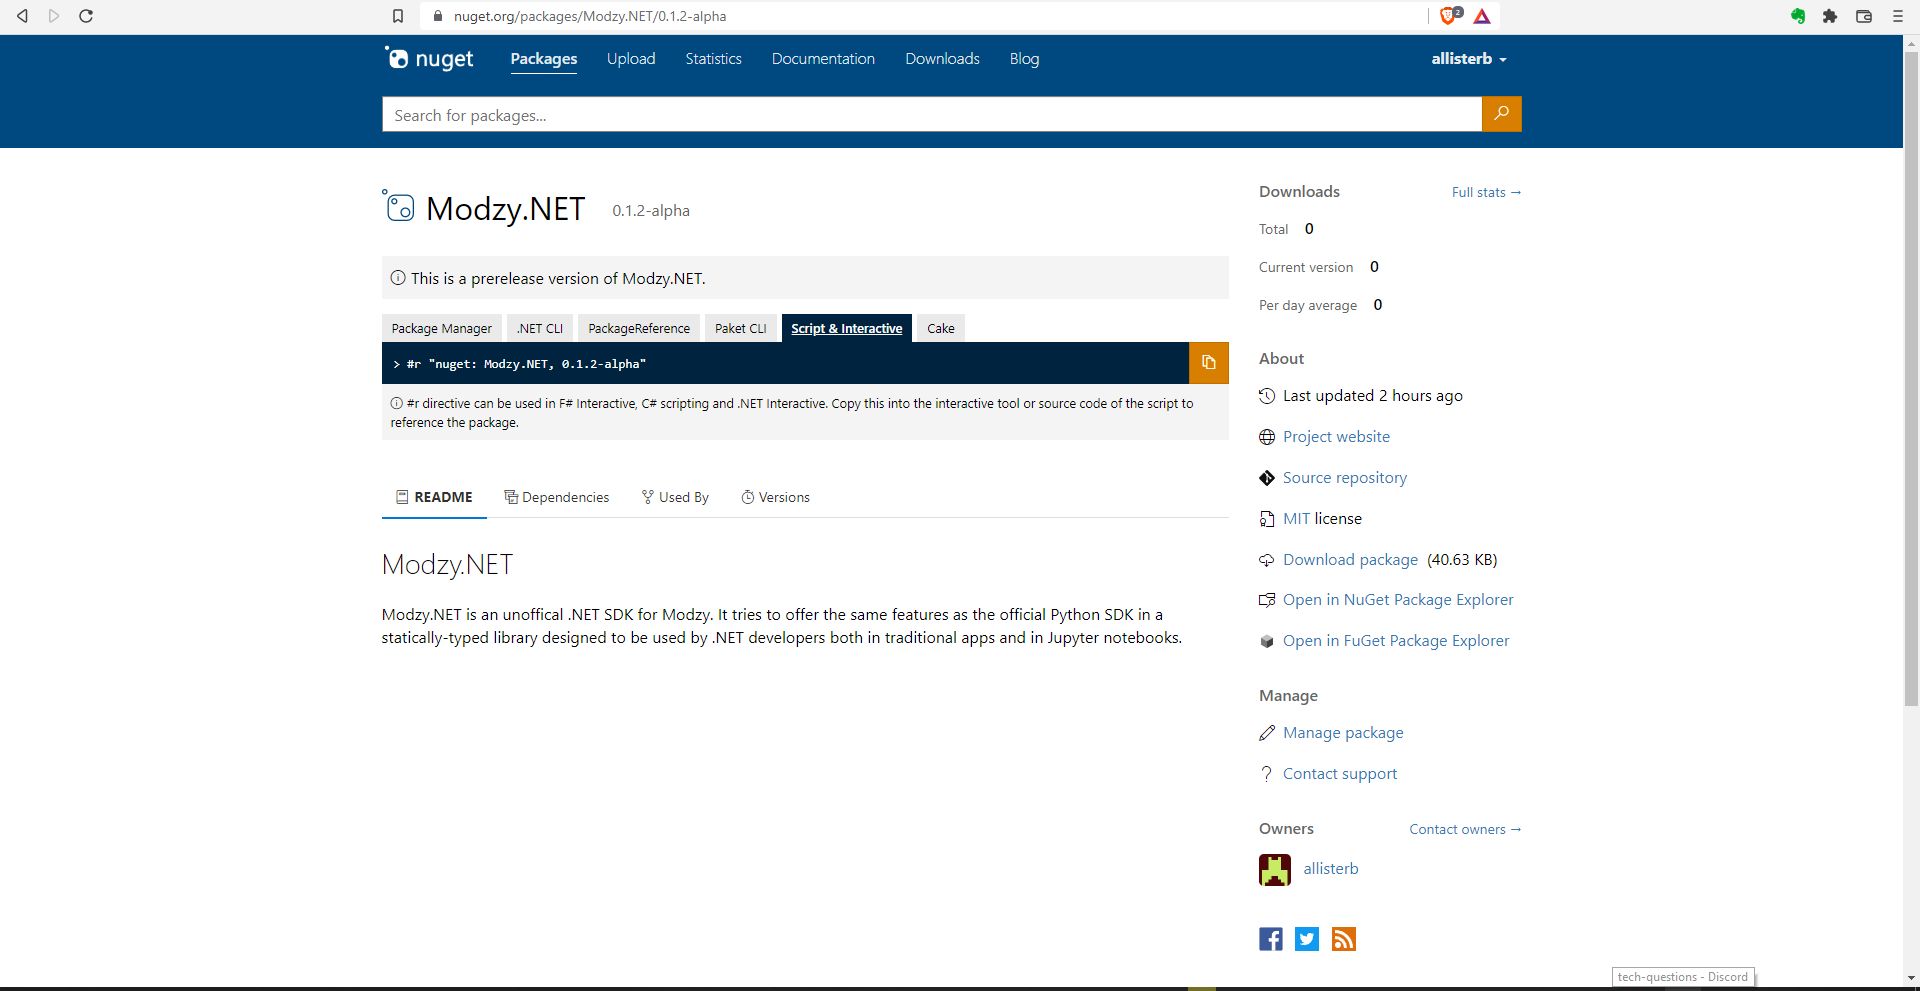Select the .NET CLI tab
The width and height of the screenshot is (1920, 991).
click(540, 328)
